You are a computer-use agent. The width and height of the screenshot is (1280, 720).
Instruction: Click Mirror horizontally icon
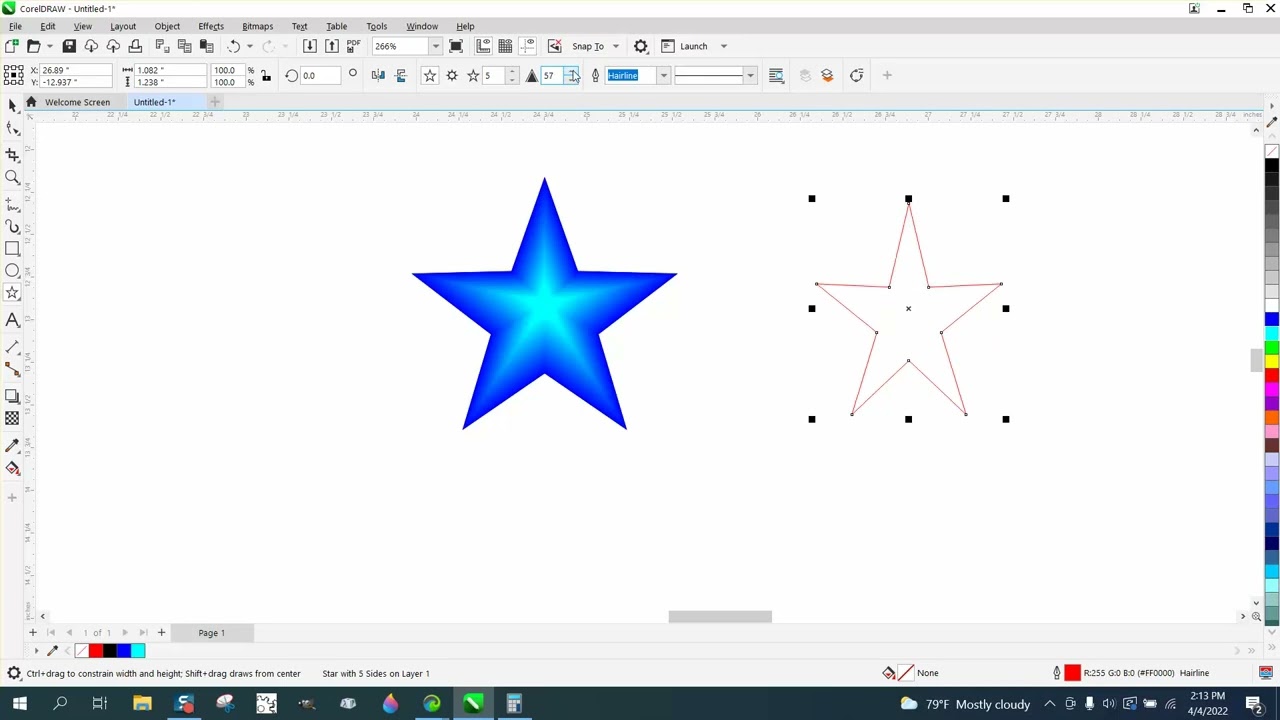pos(378,75)
